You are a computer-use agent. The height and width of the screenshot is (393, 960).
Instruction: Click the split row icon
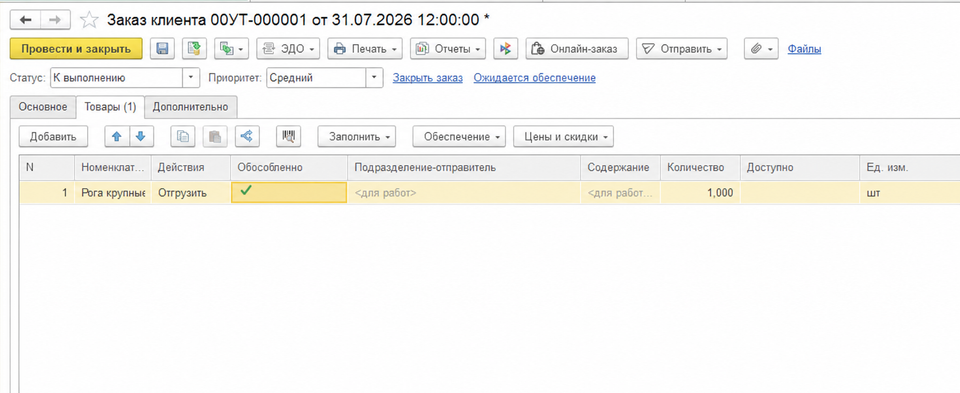(x=247, y=137)
